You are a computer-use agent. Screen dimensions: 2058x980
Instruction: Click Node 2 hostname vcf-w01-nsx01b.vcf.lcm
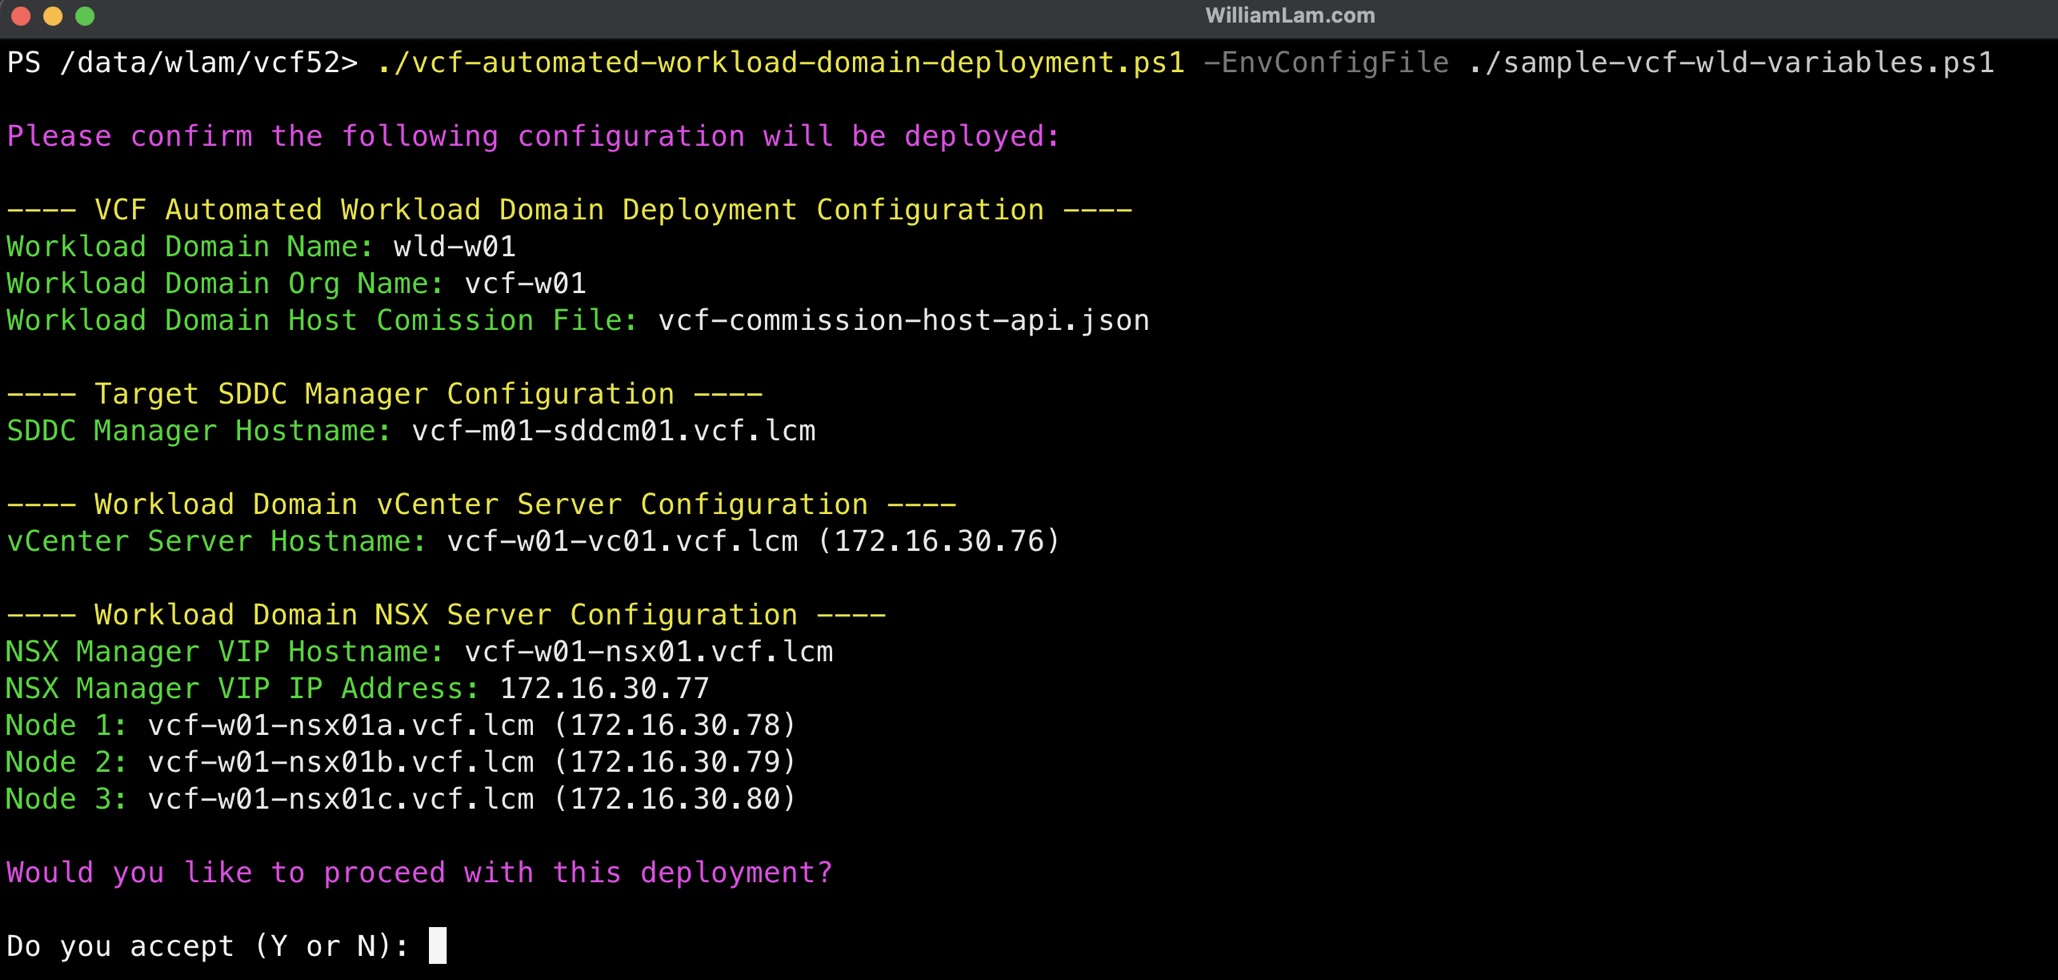[341, 762]
